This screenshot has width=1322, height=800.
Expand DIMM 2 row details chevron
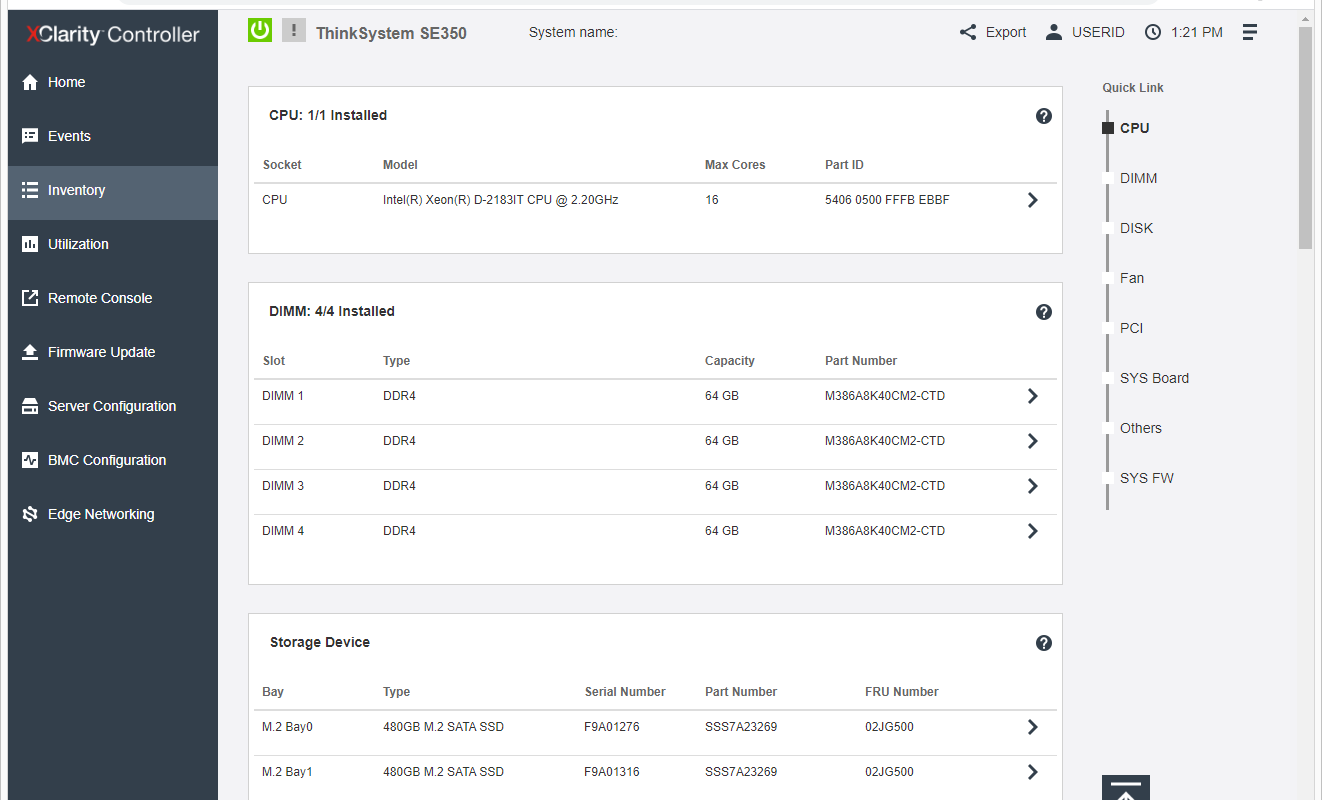pos(1033,441)
